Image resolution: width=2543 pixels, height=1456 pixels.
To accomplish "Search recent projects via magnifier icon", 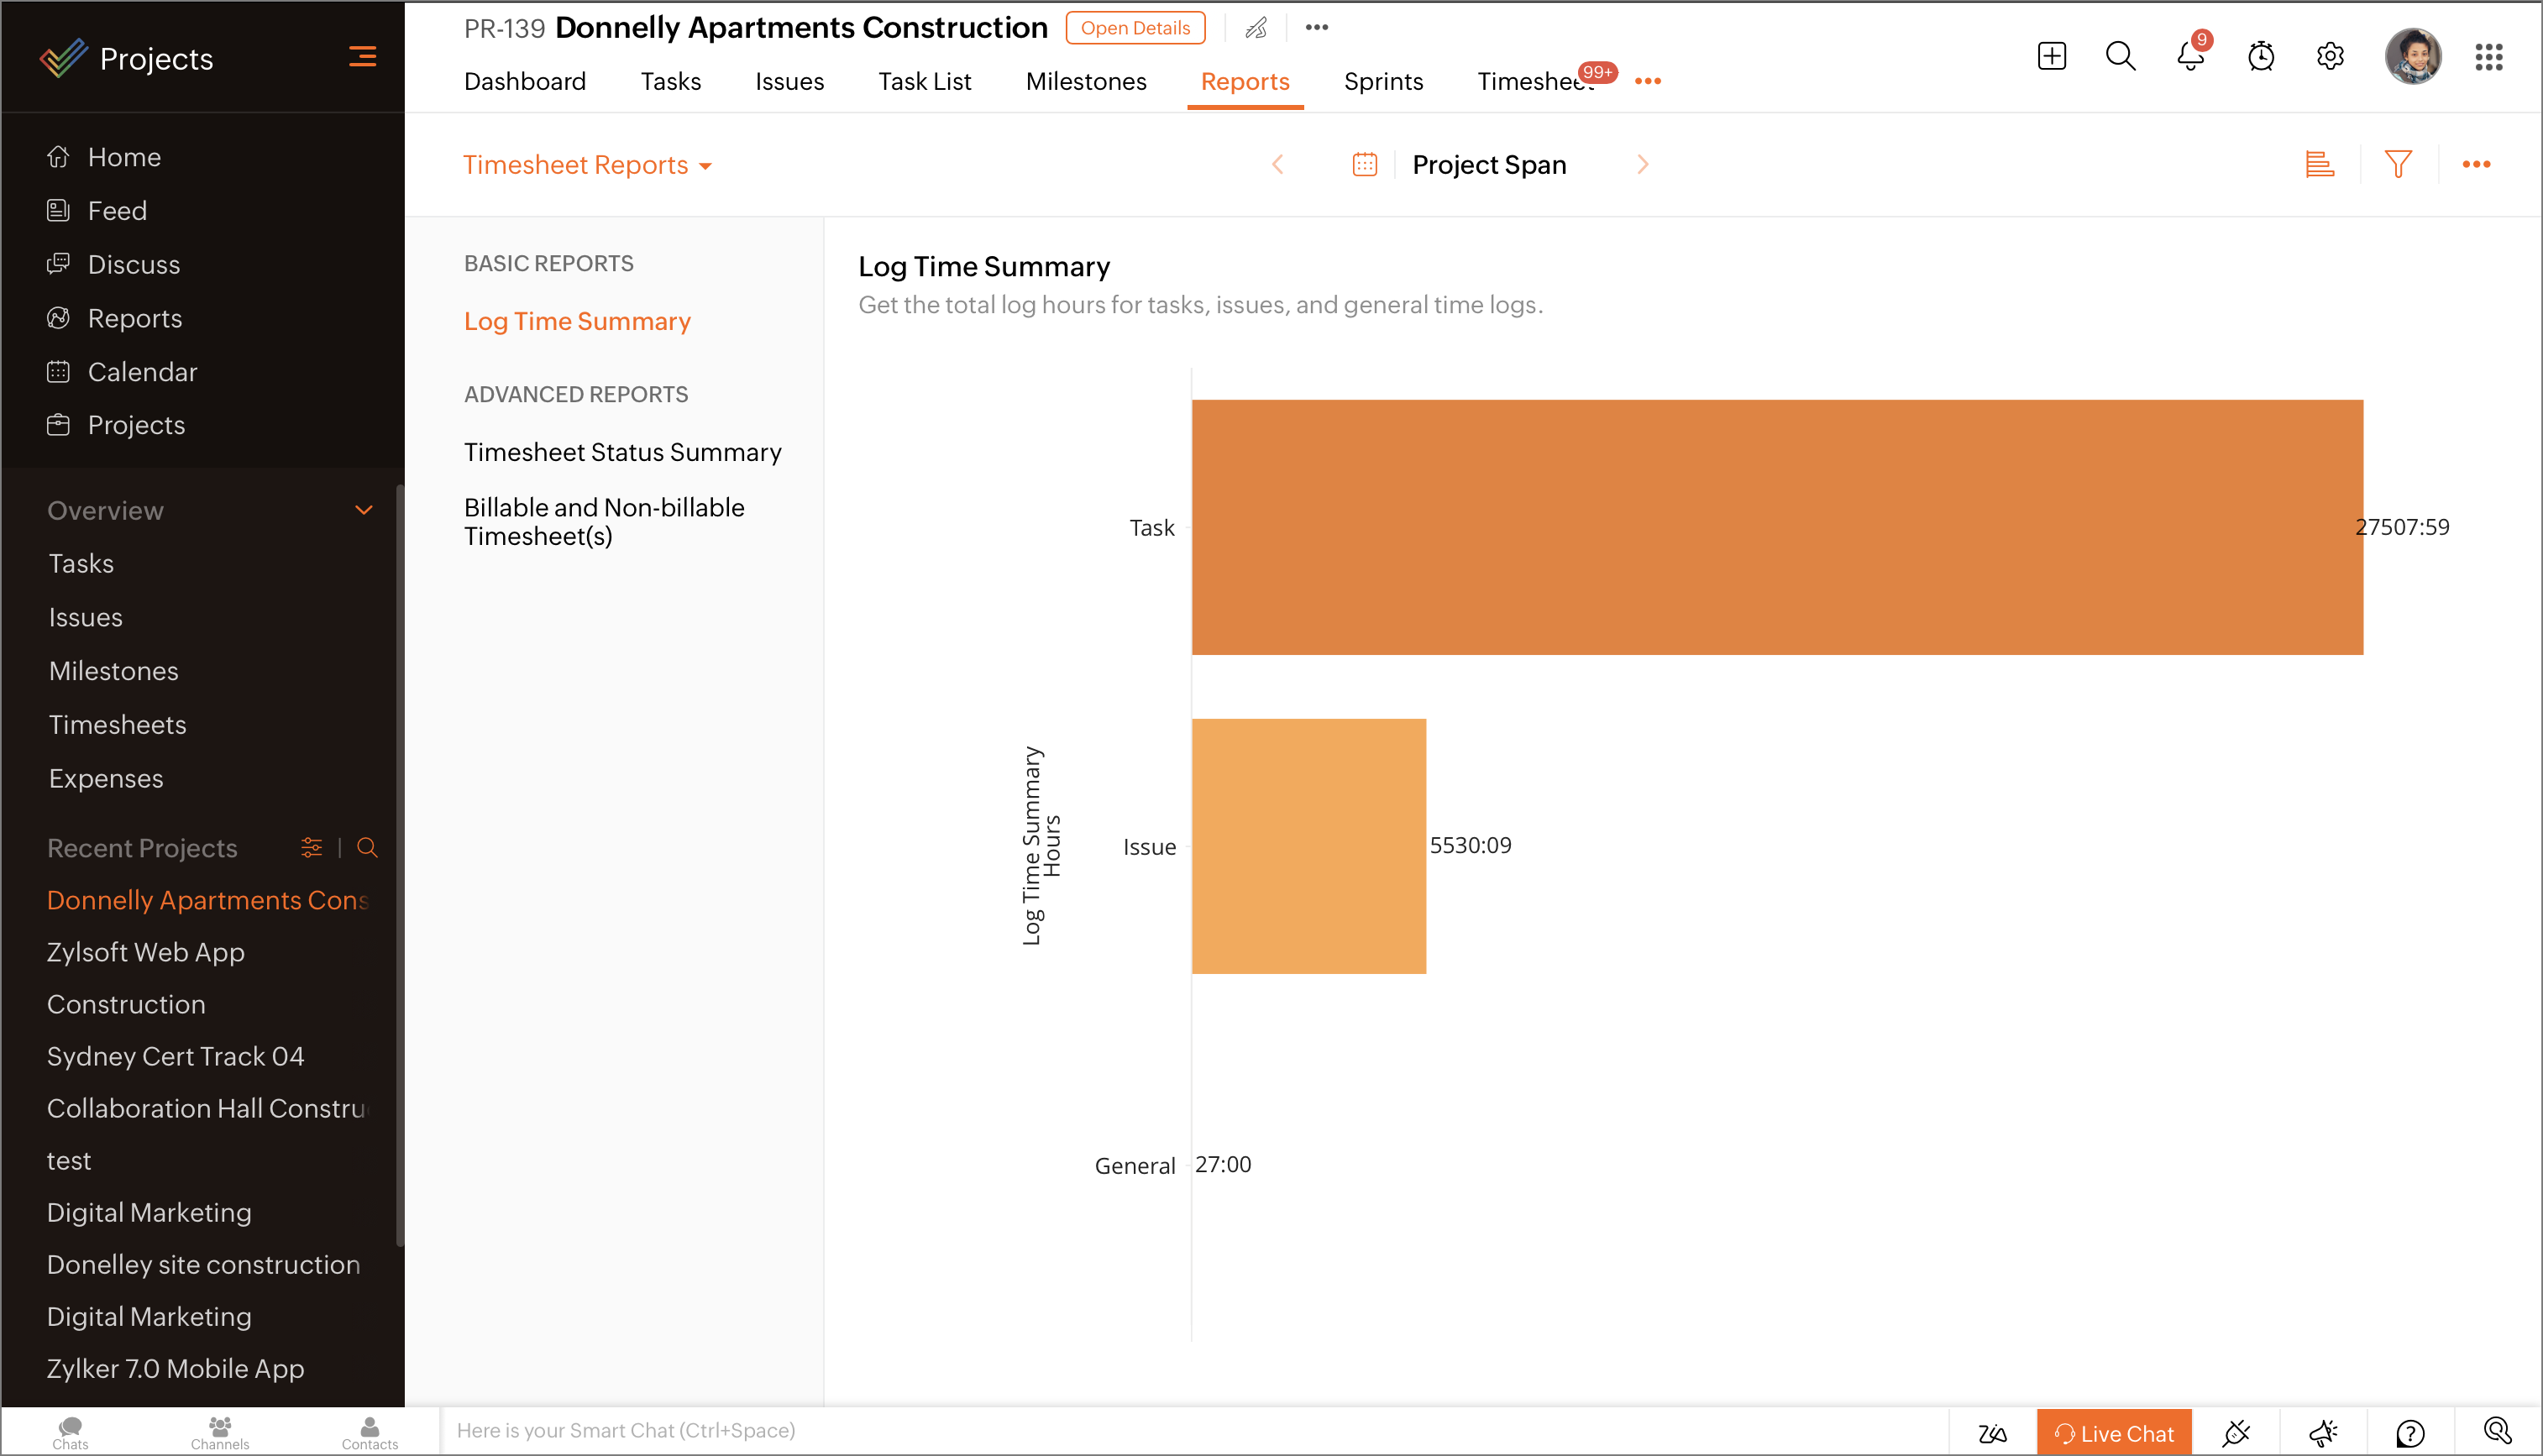I will 367,848.
